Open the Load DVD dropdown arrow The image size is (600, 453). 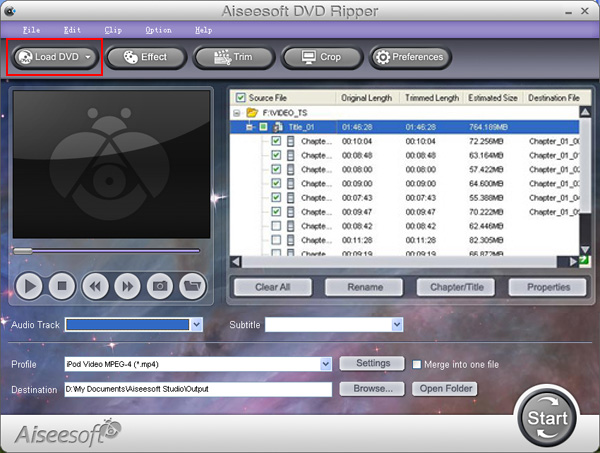pos(88,57)
